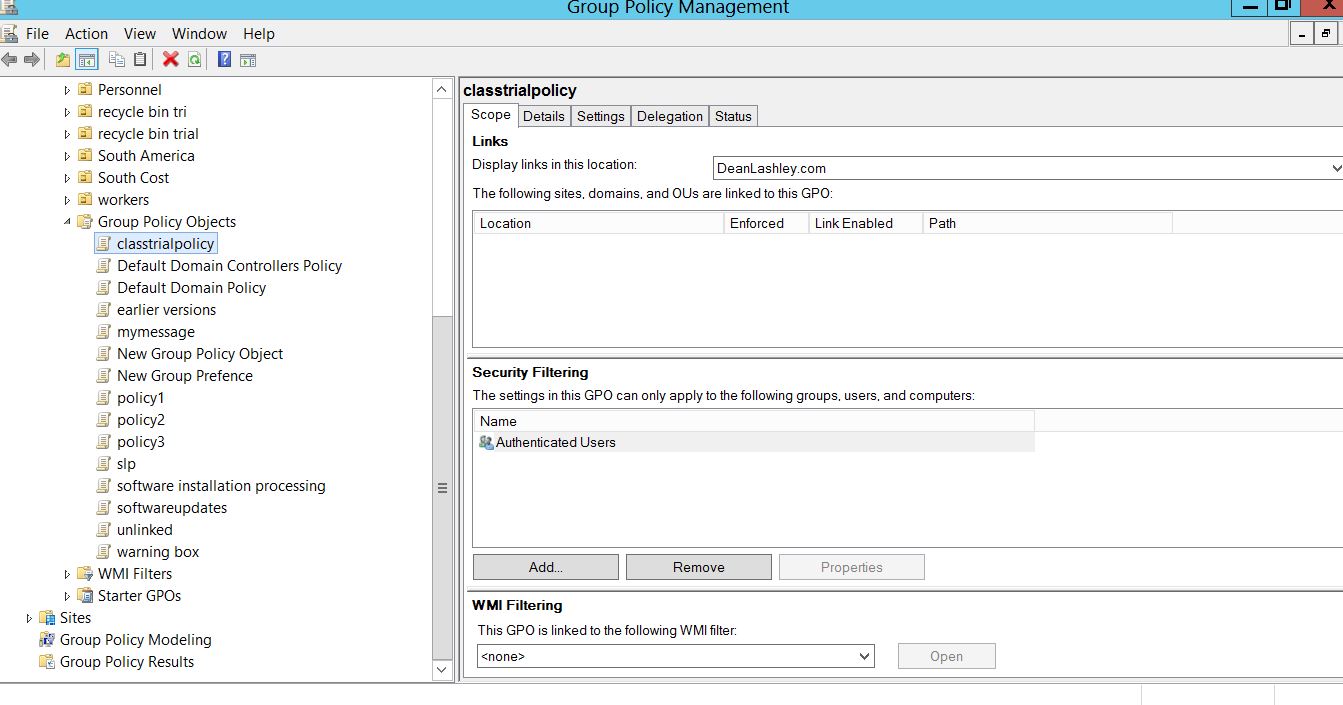Select the Group Policy Modeling node icon
The height and width of the screenshot is (705, 1343).
46,640
